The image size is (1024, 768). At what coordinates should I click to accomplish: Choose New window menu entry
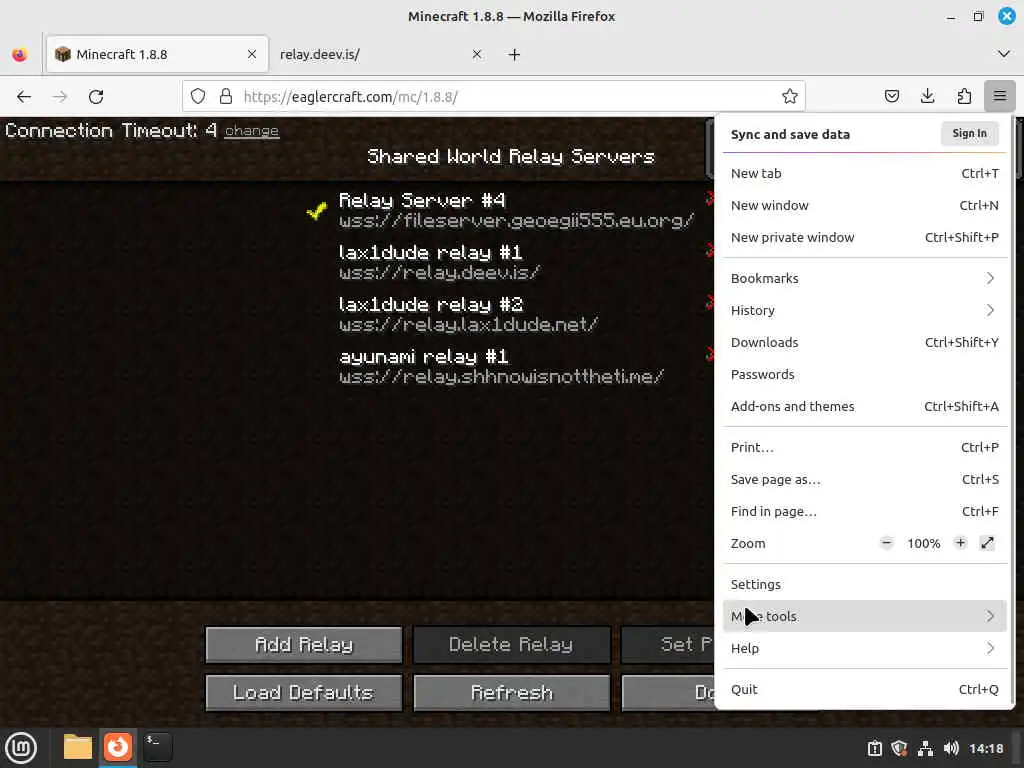click(864, 205)
